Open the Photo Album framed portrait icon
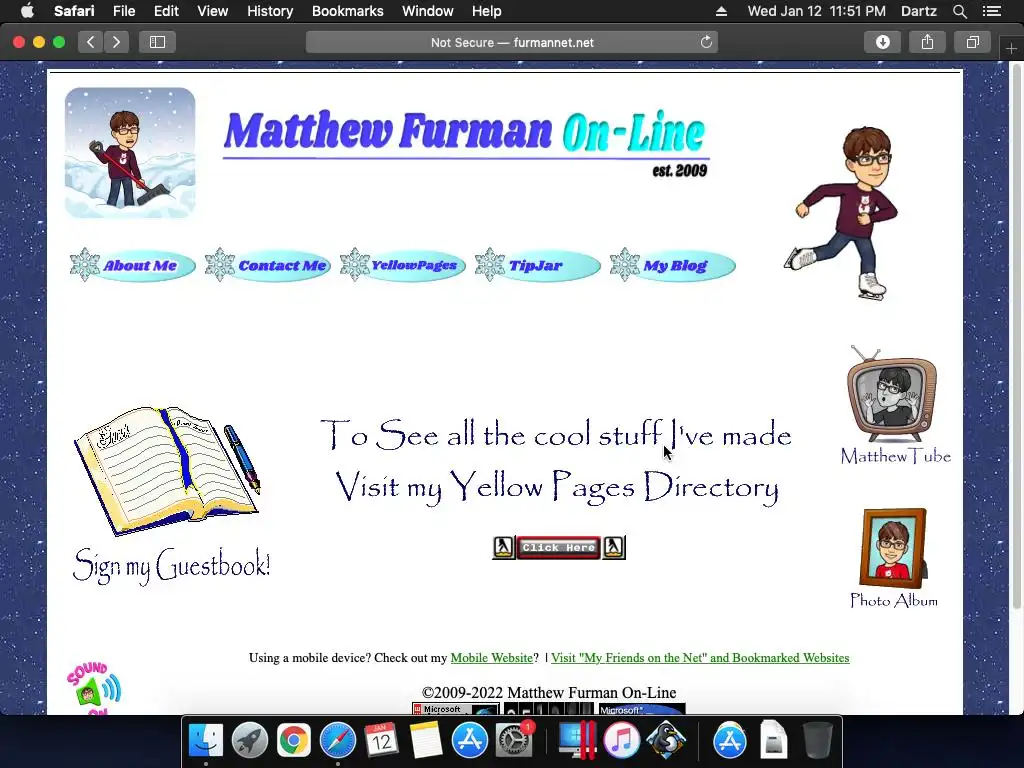1024x768 pixels. tap(893, 548)
